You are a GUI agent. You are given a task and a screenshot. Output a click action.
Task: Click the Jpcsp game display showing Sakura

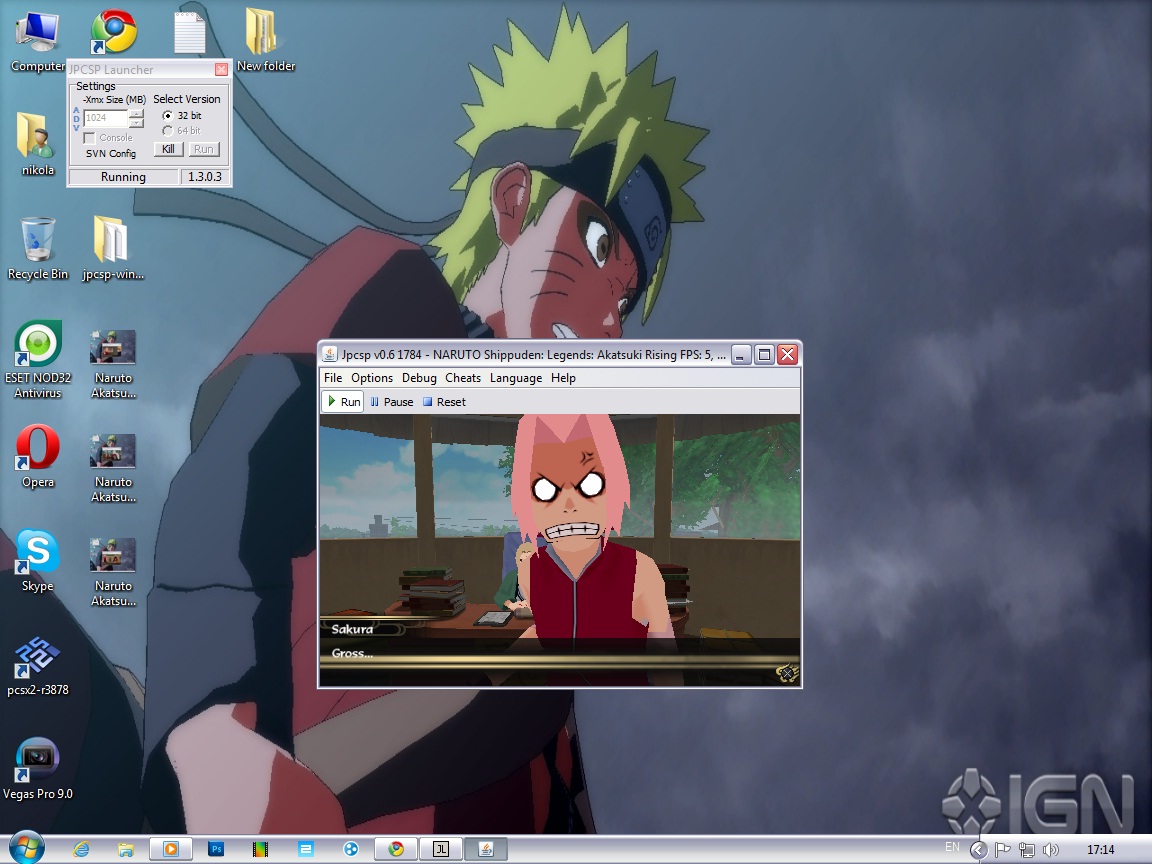pyautogui.click(x=560, y=550)
